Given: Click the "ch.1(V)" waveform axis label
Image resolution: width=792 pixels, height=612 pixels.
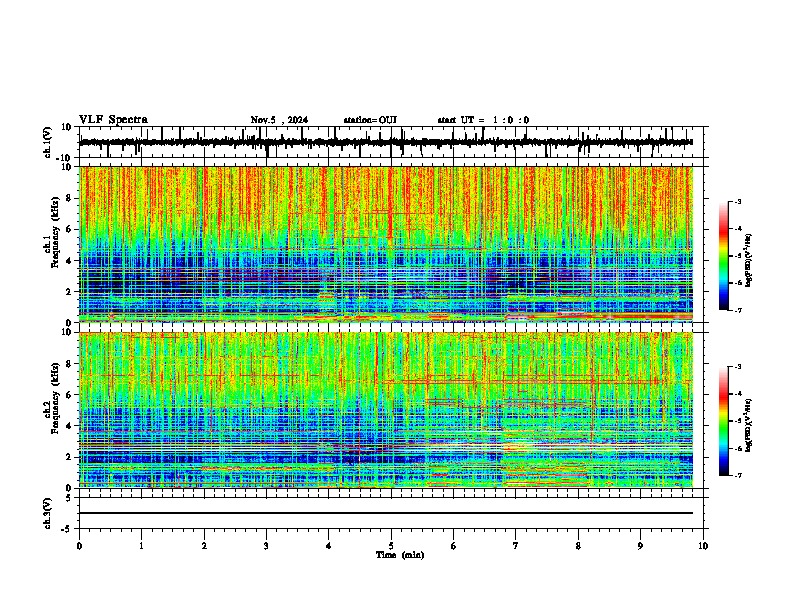Looking at the screenshot, I should (x=48, y=142).
